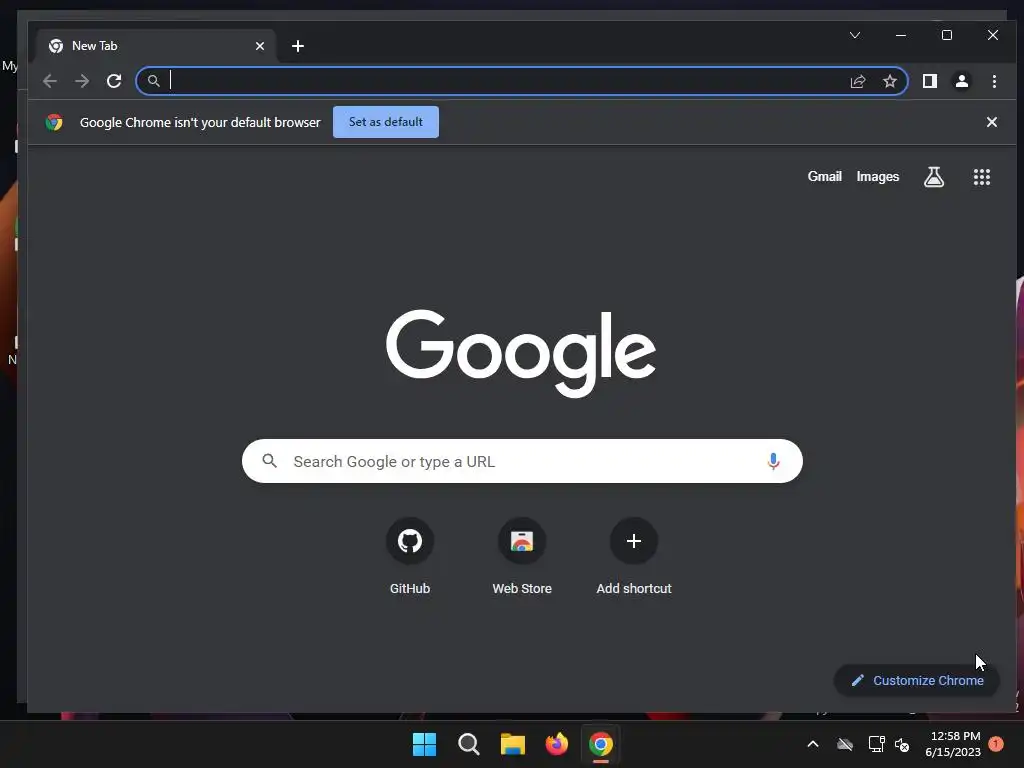Screen dimensions: 1024x768
Task: Start voice search with microphone
Action: click(x=773, y=461)
